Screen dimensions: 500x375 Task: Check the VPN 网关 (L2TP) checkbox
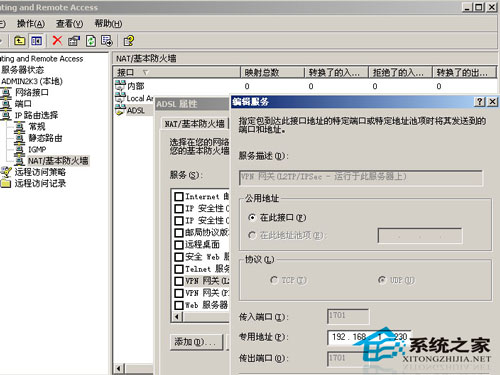click(179, 281)
